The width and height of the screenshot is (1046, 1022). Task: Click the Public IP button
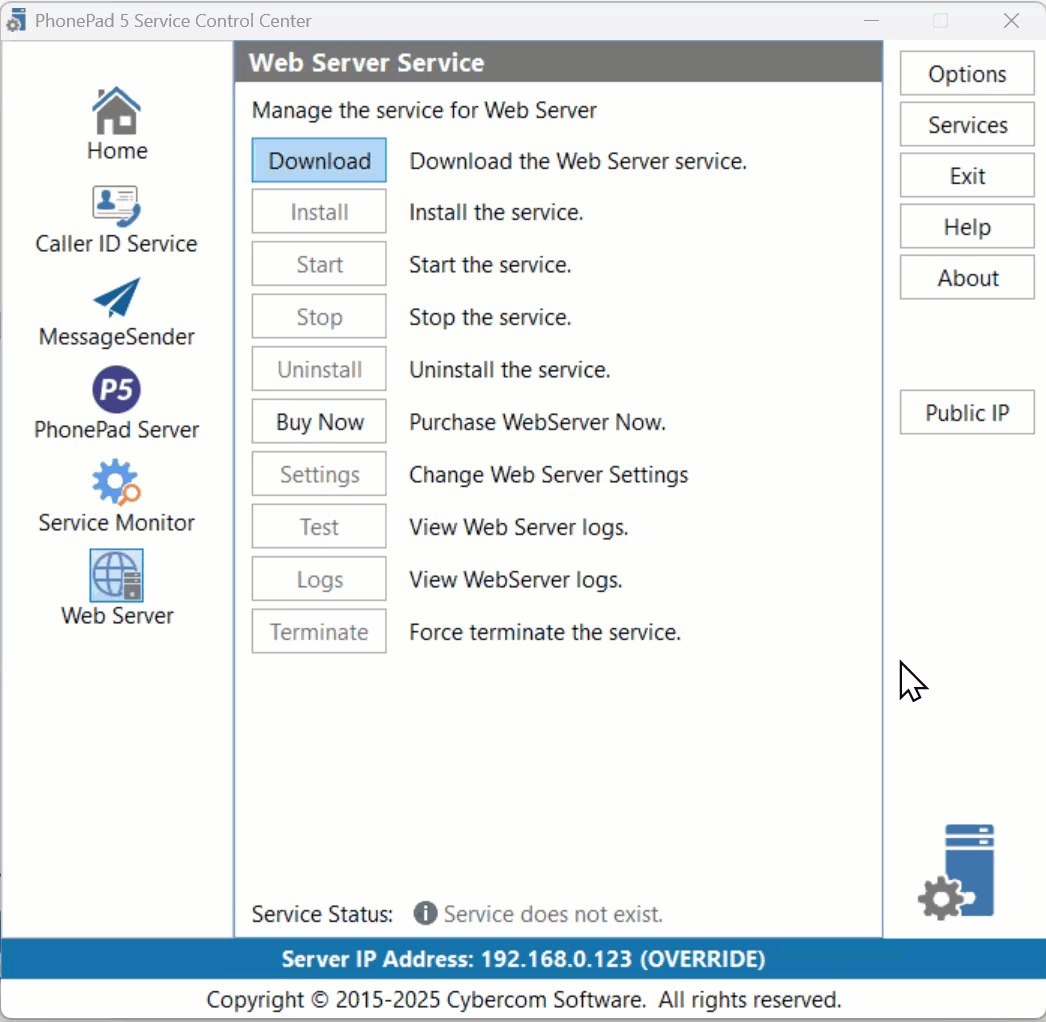(967, 412)
